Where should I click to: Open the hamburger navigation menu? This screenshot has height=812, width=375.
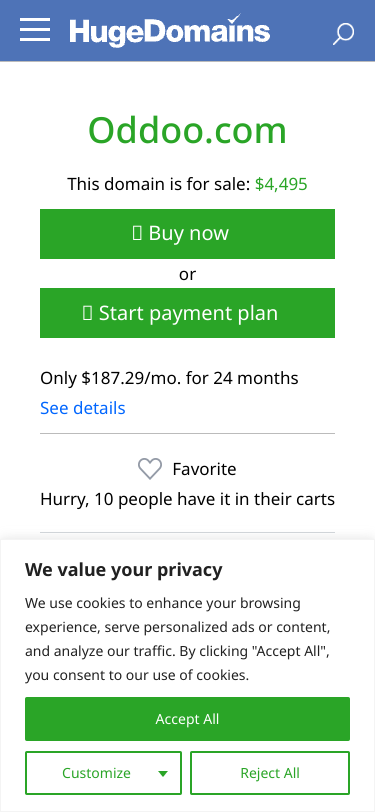35,30
